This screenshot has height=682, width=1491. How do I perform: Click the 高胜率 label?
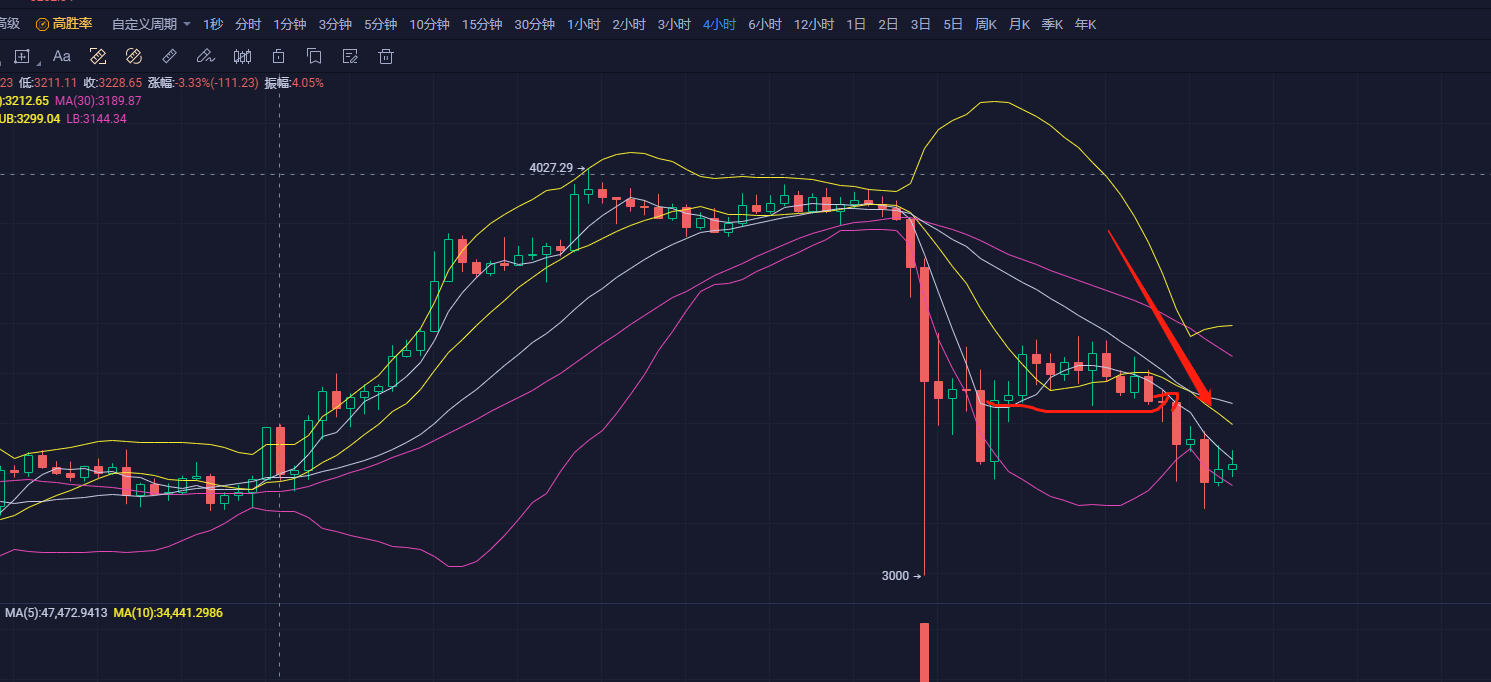point(72,23)
